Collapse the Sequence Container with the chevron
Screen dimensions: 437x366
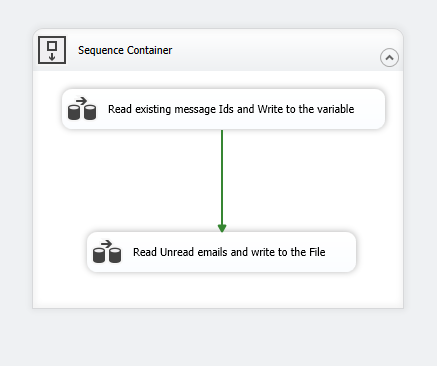[x=389, y=57]
